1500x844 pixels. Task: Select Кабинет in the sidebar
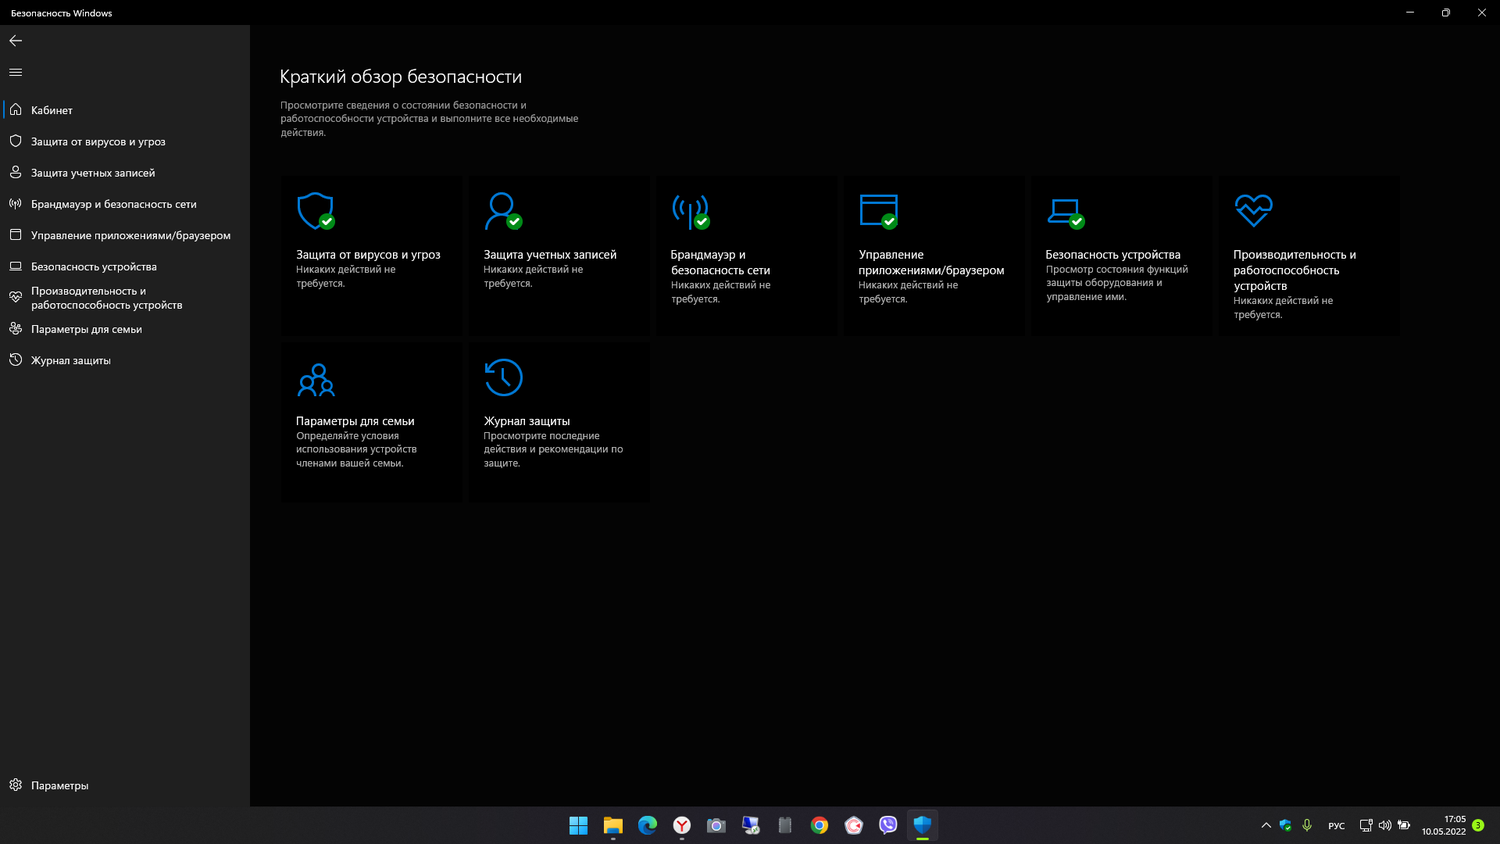(x=52, y=110)
